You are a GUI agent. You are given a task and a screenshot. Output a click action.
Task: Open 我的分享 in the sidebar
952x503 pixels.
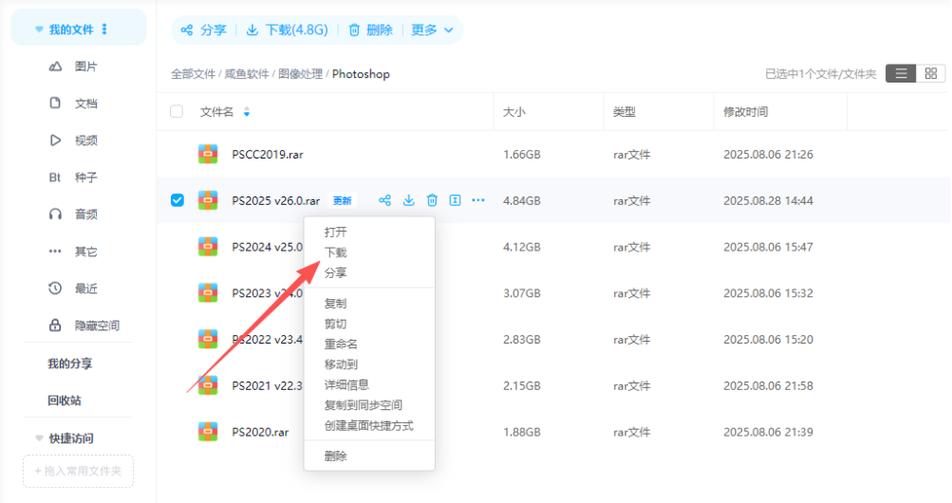tap(70, 363)
